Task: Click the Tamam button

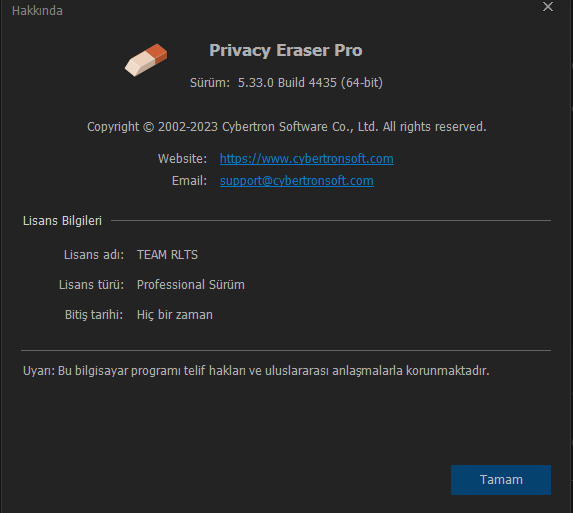Action: [501, 480]
